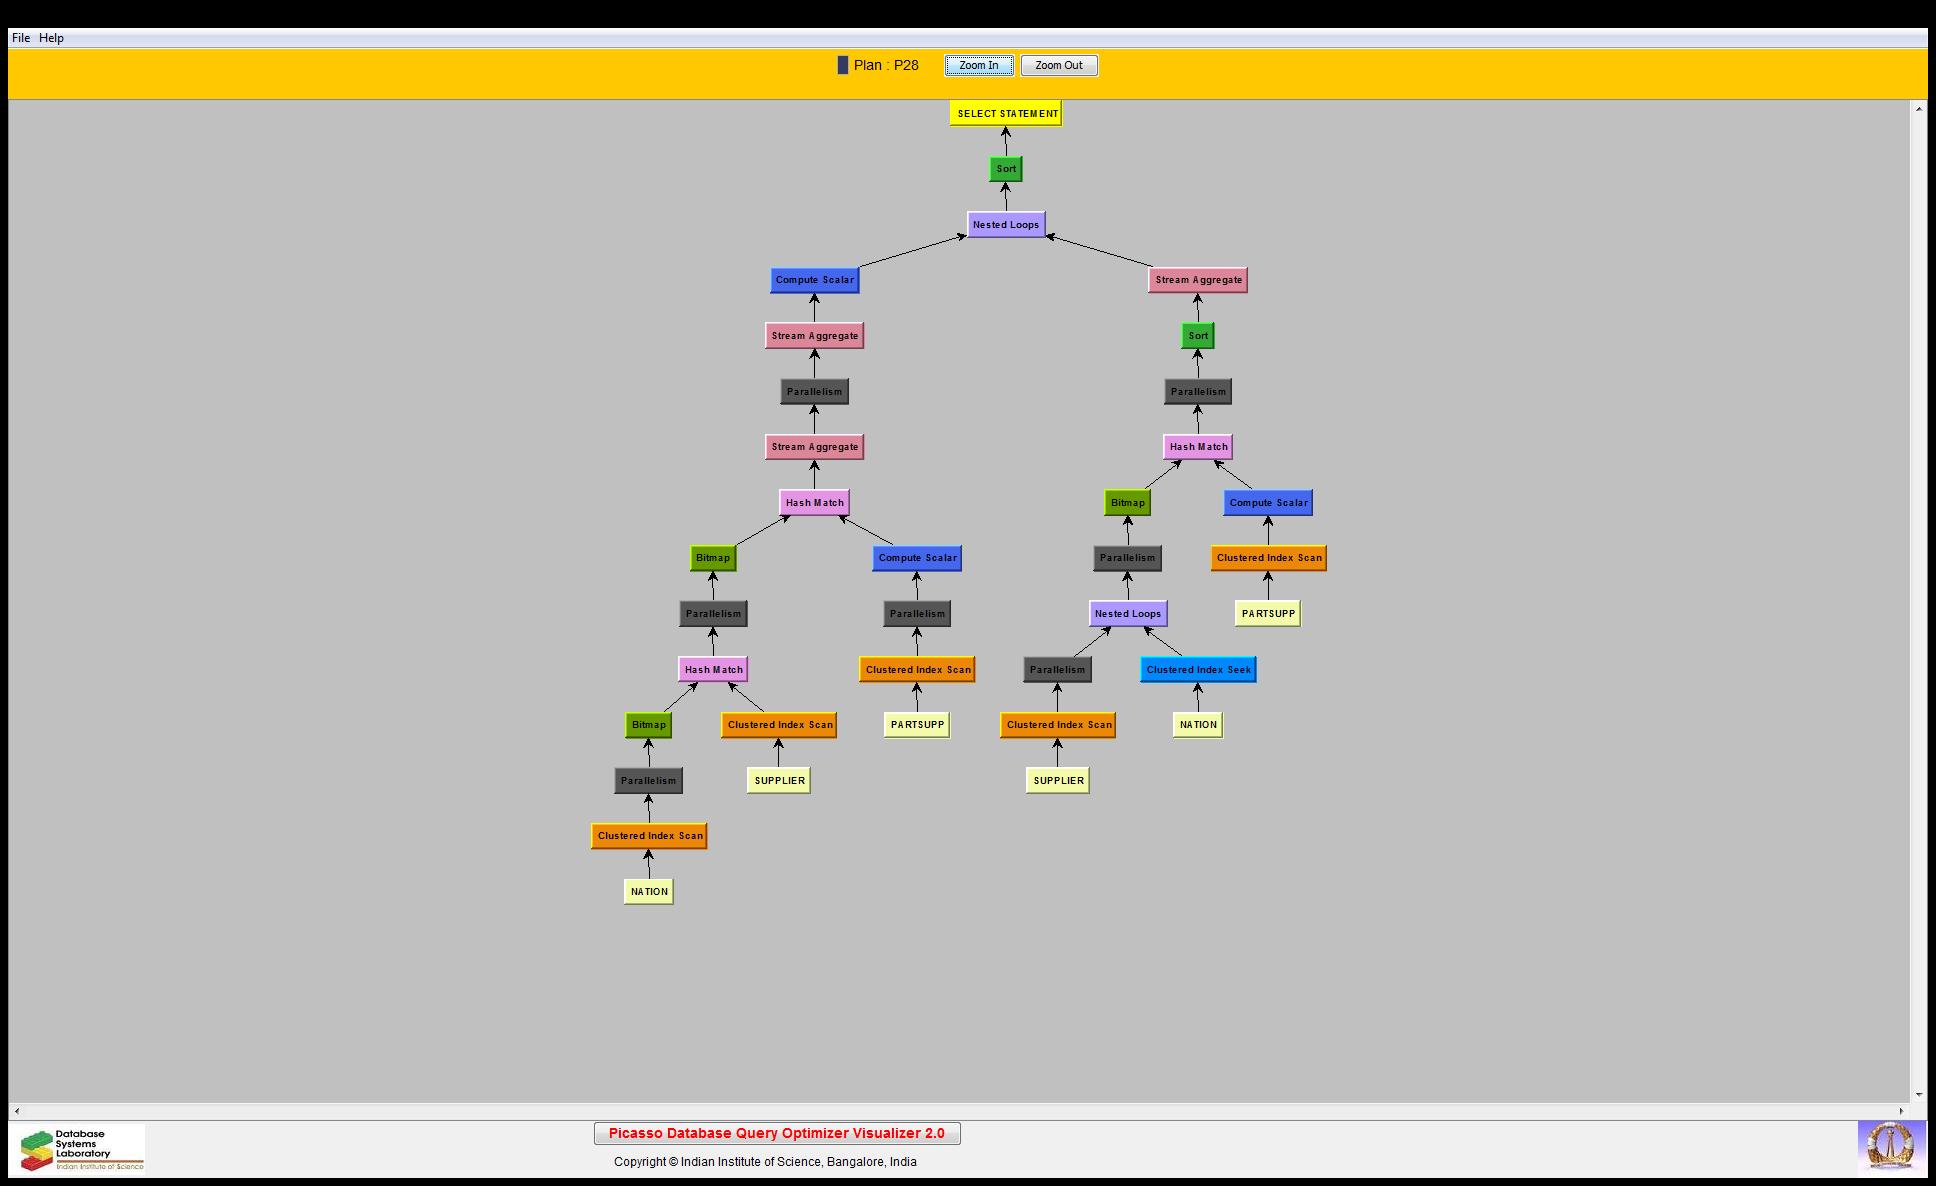Click the Picasso Database Query Optimizer Visualizer label

[x=777, y=1134]
